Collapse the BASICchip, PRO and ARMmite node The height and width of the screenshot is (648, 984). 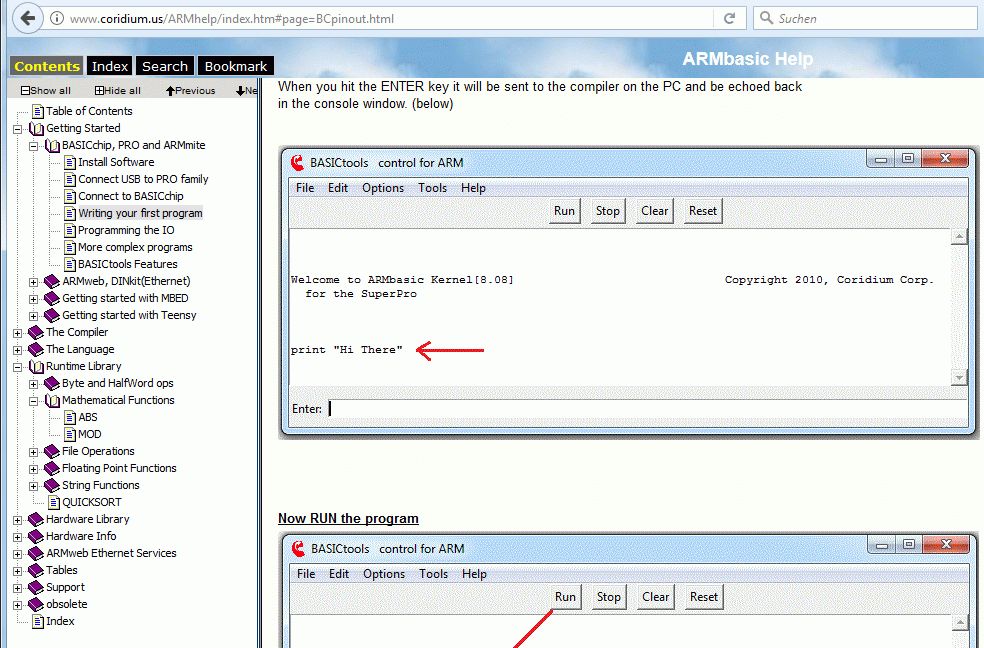click(x=33, y=146)
